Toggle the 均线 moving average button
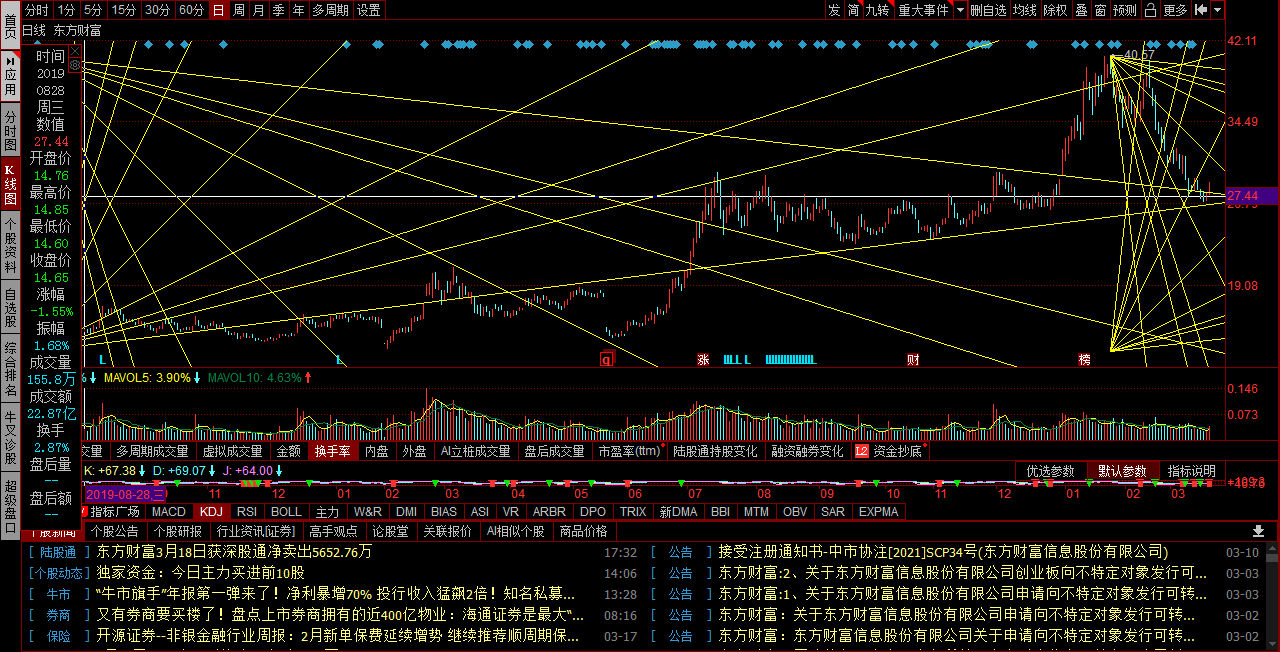The width and height of the screenshot is (1280, 652). click(x=1025, y=10)
